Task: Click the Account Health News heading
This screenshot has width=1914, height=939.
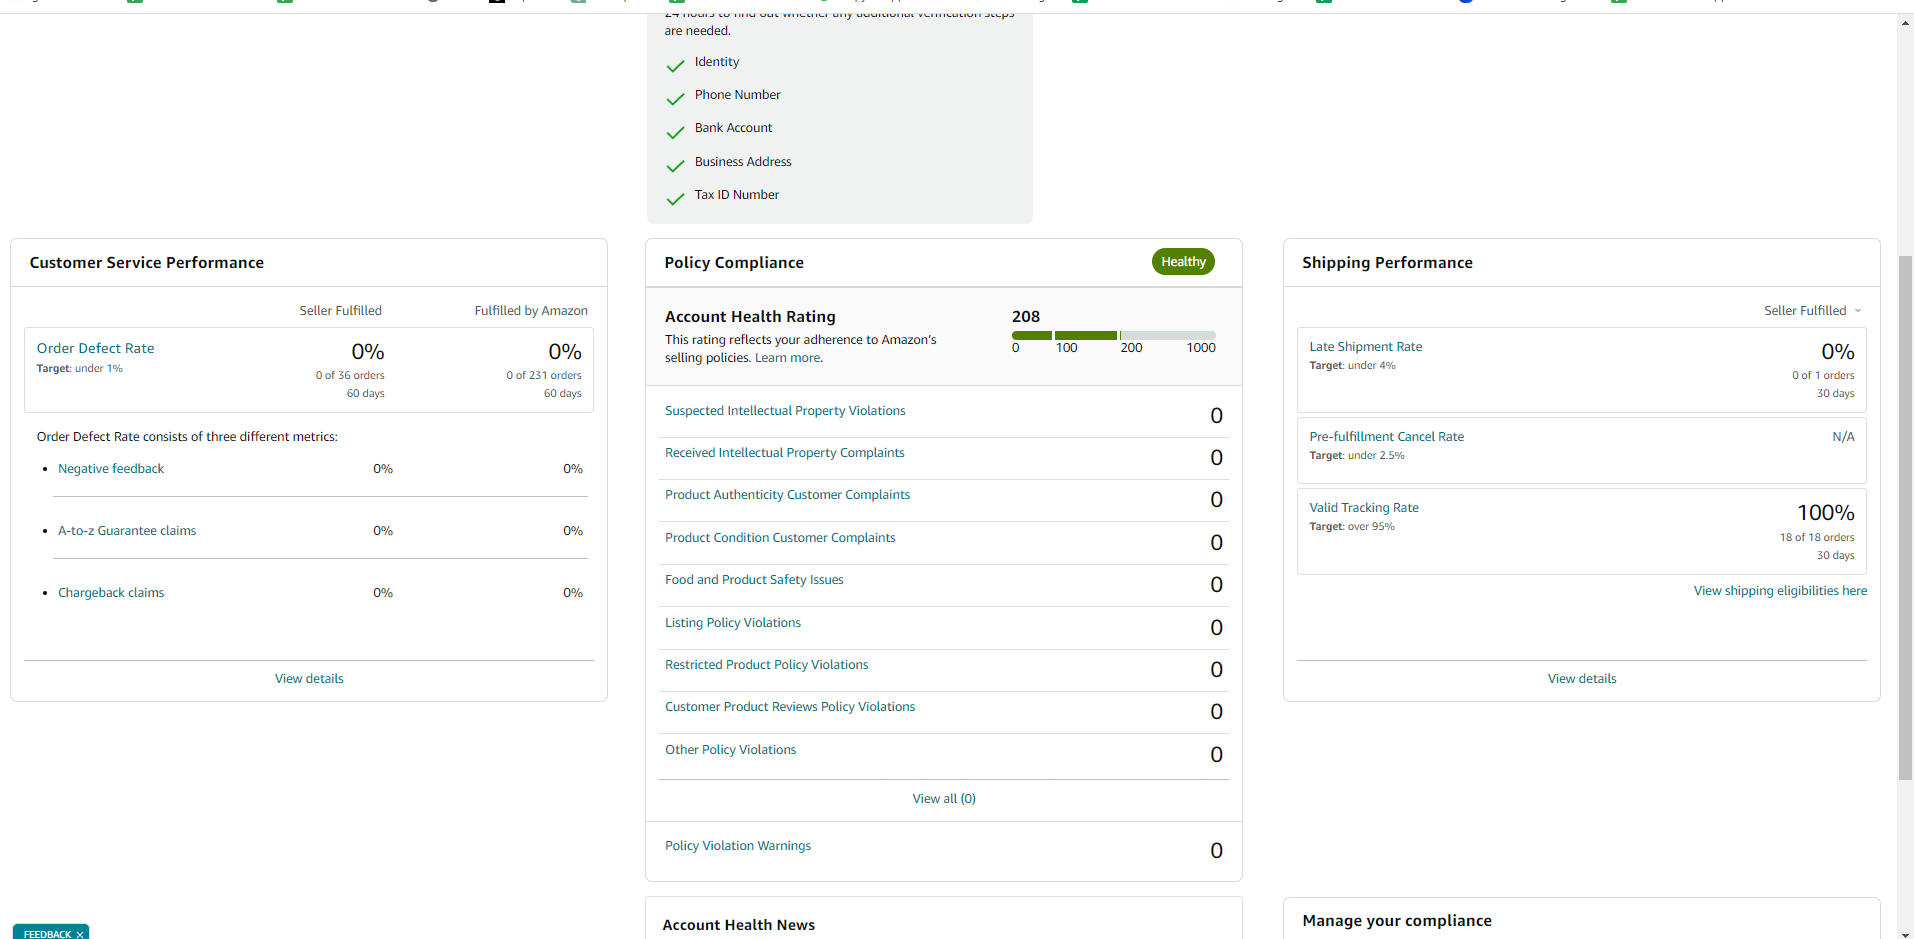Action: [739, 925]
